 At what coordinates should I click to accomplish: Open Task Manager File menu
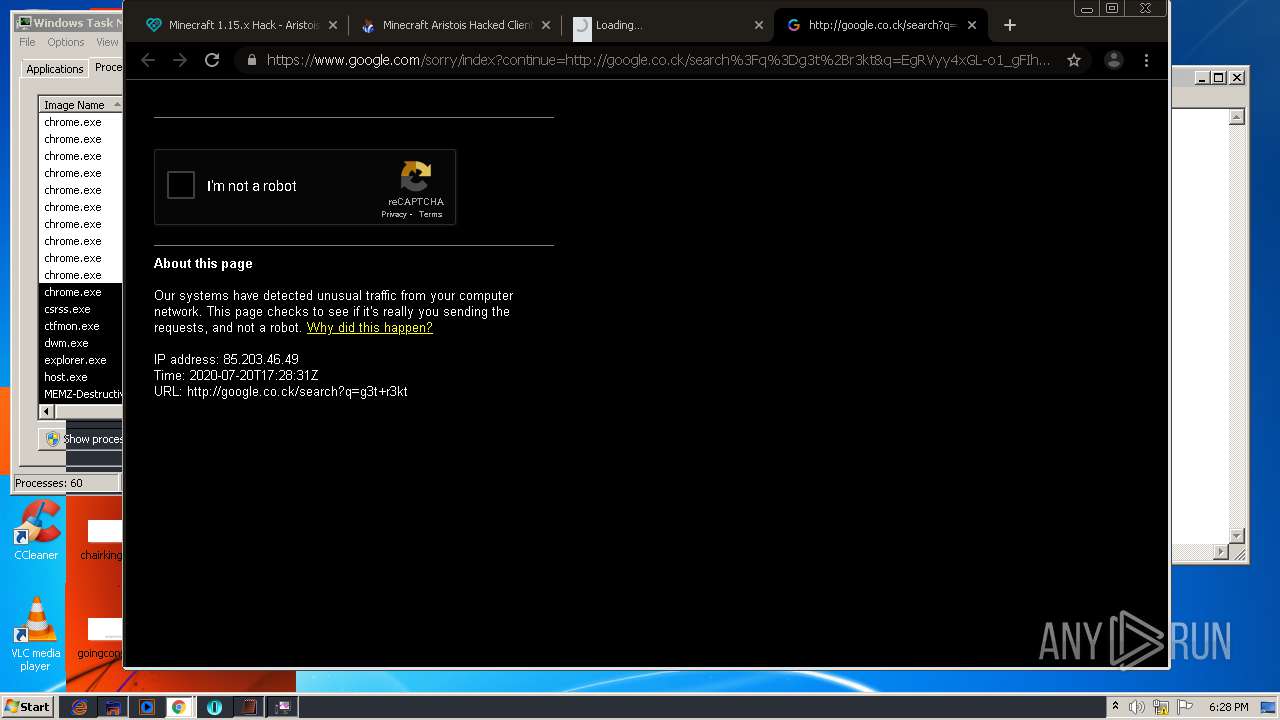tap(27, 42)
